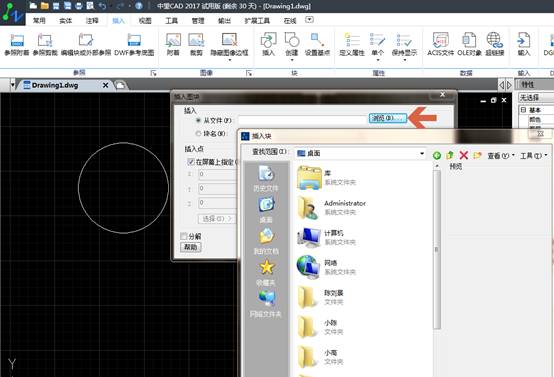Uncheck 在屏幕上指定 checkbox
Viewport: 554px width, 377px height.
[190, 162]
